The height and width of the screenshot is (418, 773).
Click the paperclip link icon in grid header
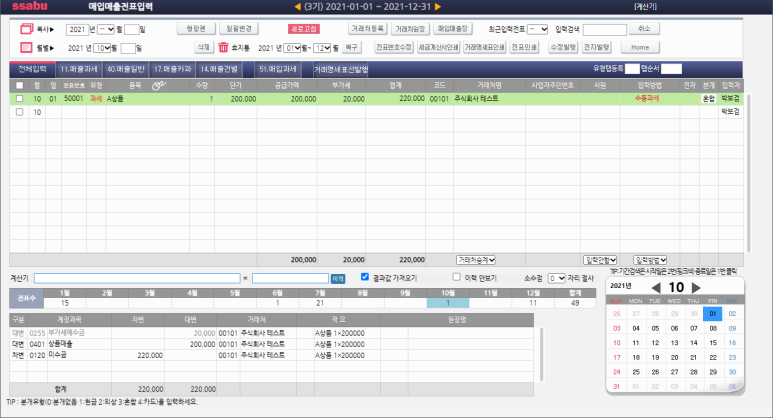coord(159,86)
